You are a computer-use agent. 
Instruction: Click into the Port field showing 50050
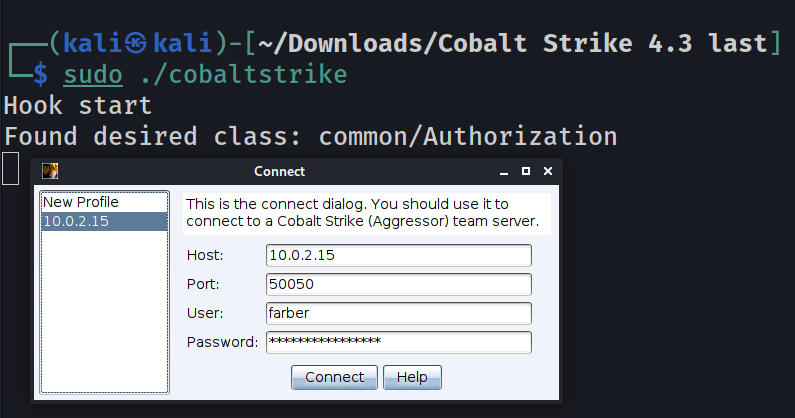[398, 284]
